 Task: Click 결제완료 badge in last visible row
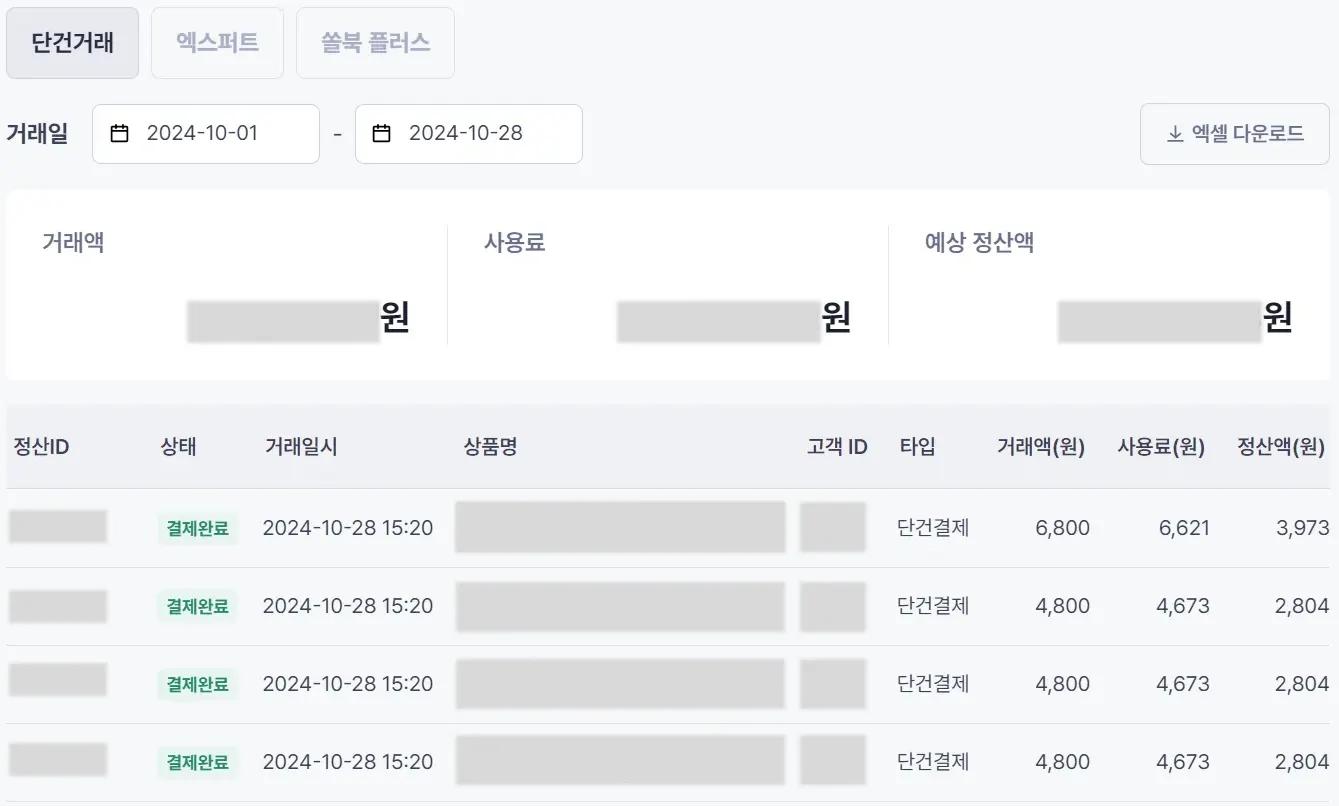[x=197, y=762]
